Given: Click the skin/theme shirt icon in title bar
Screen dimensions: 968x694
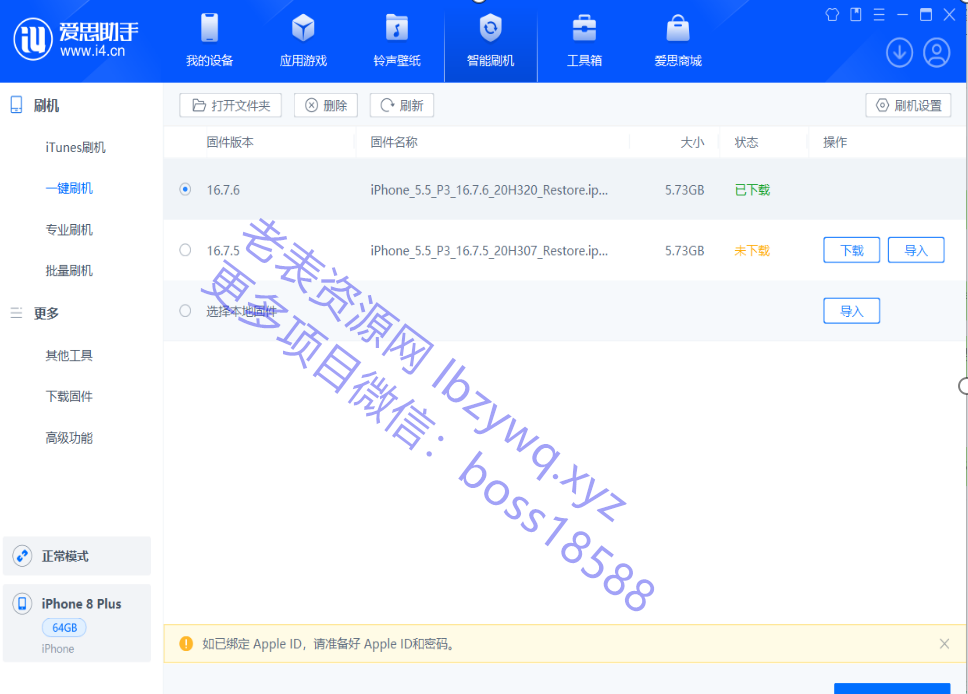Looking at the screenshot, I should (x=832, y=14).
